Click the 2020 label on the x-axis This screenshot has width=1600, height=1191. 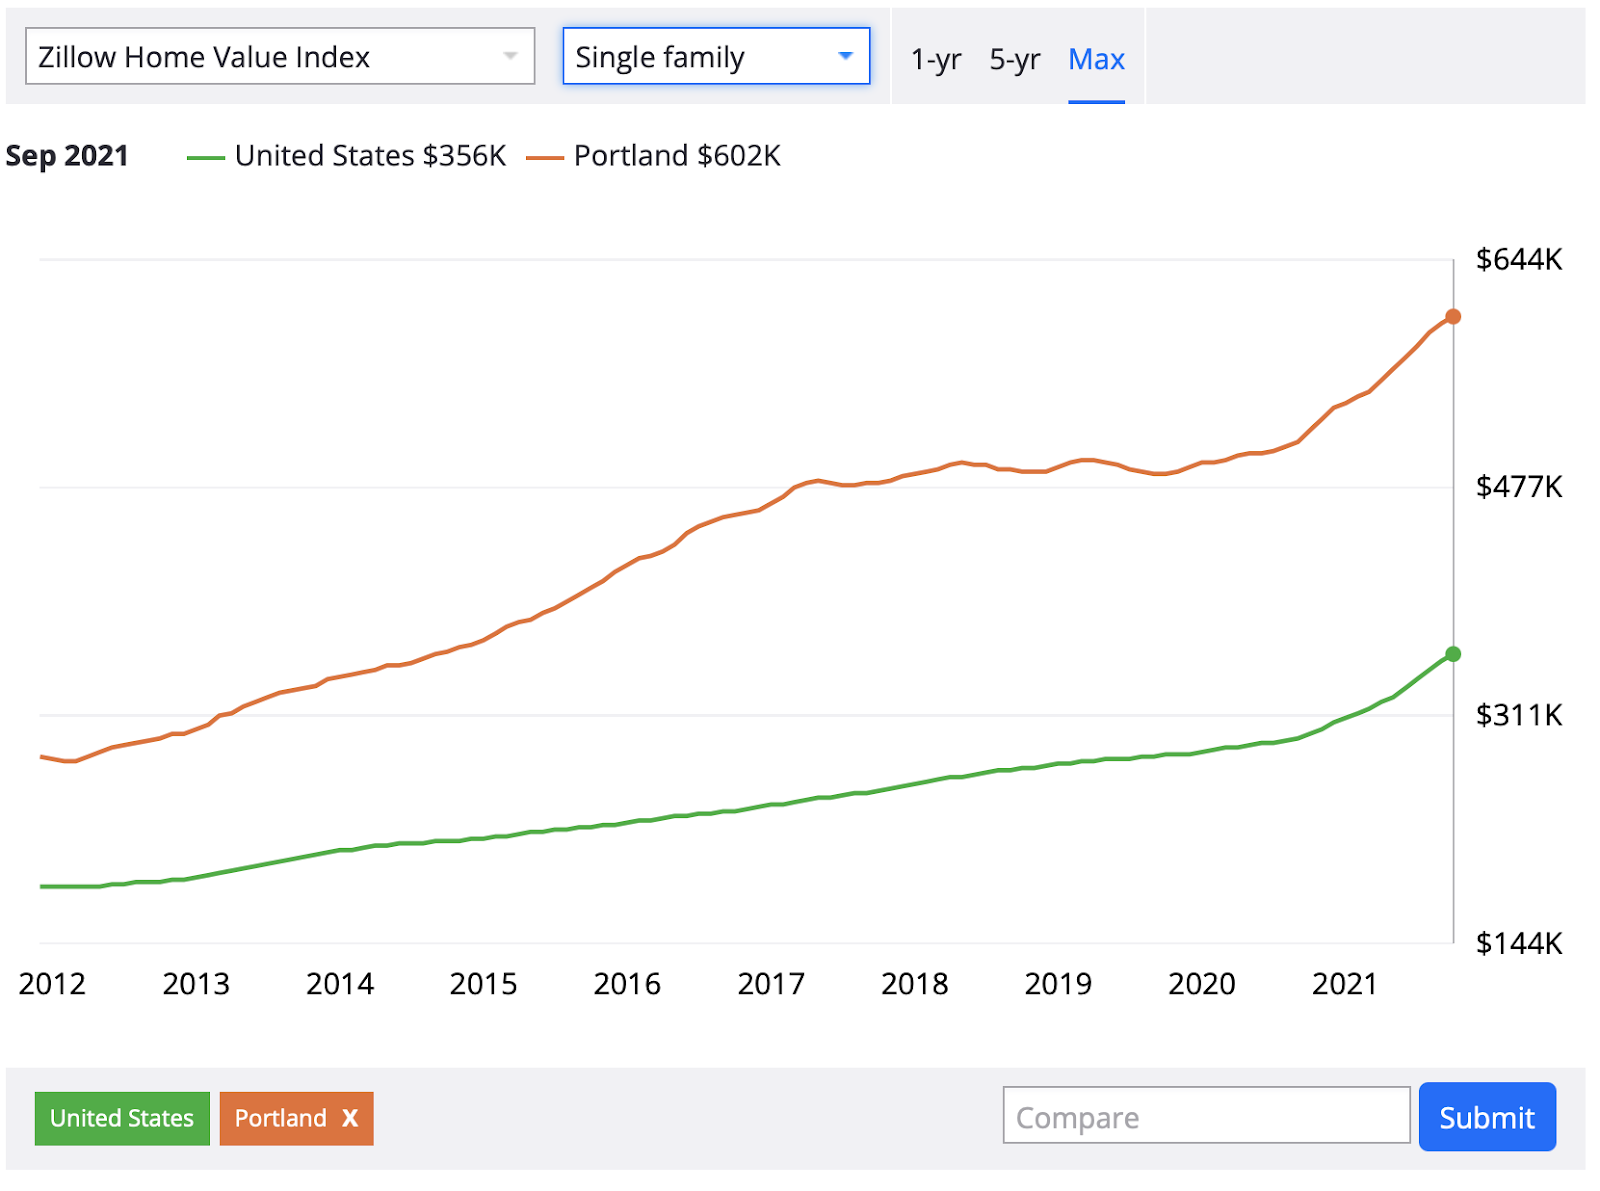click(x=1201, y=984)
